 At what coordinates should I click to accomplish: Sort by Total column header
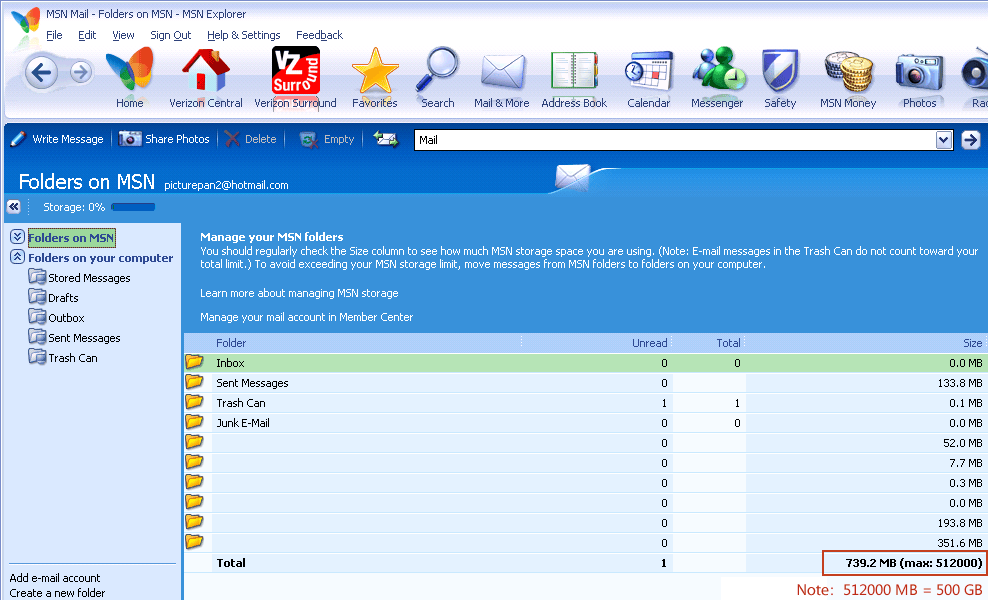tap(728, 343)
